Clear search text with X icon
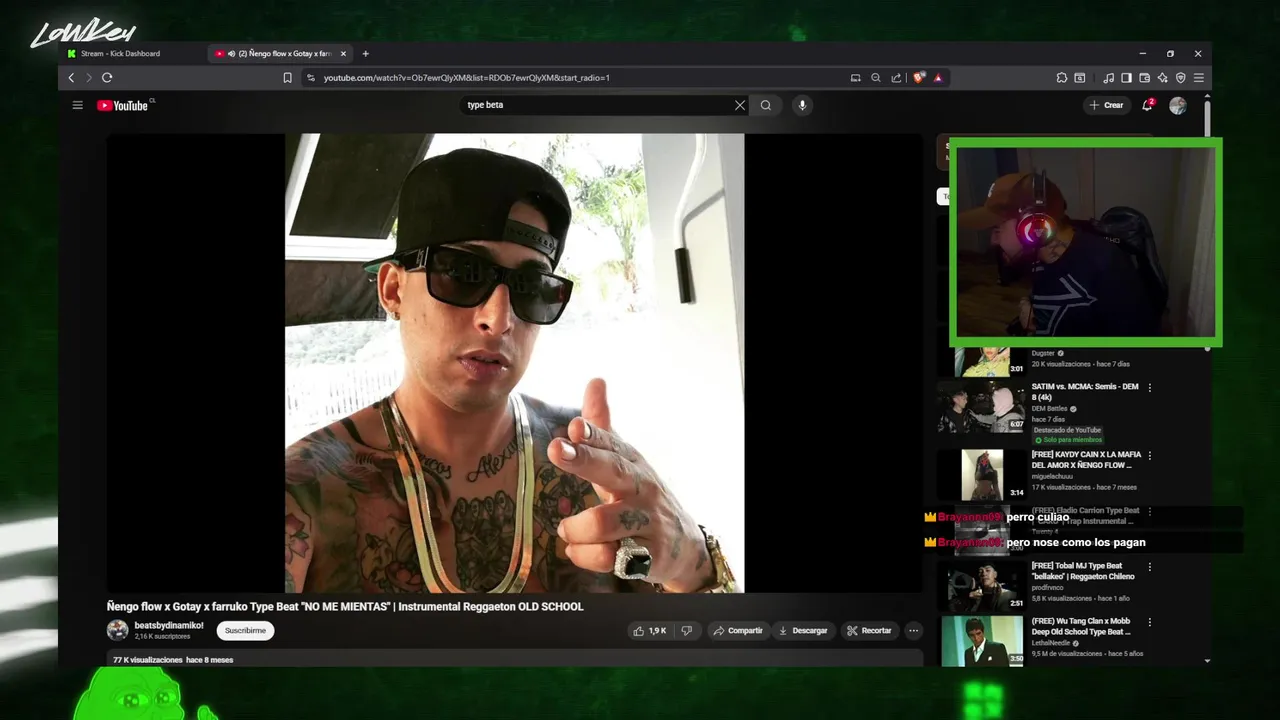This screenshot has width=1280, height=720. [740, 105]
